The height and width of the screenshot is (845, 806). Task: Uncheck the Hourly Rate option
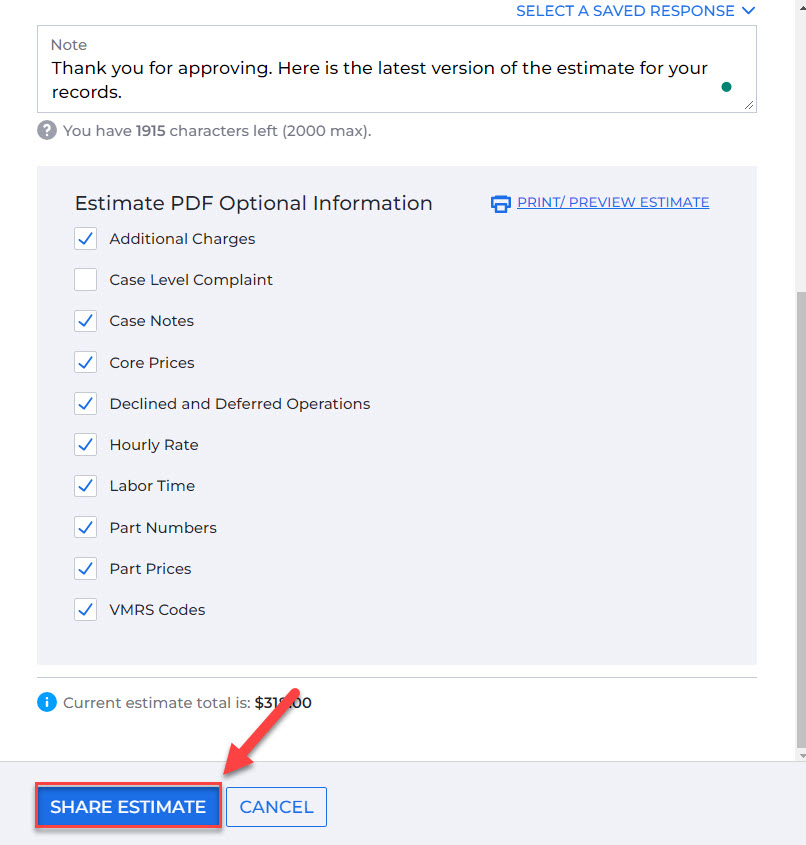point(85,445)
